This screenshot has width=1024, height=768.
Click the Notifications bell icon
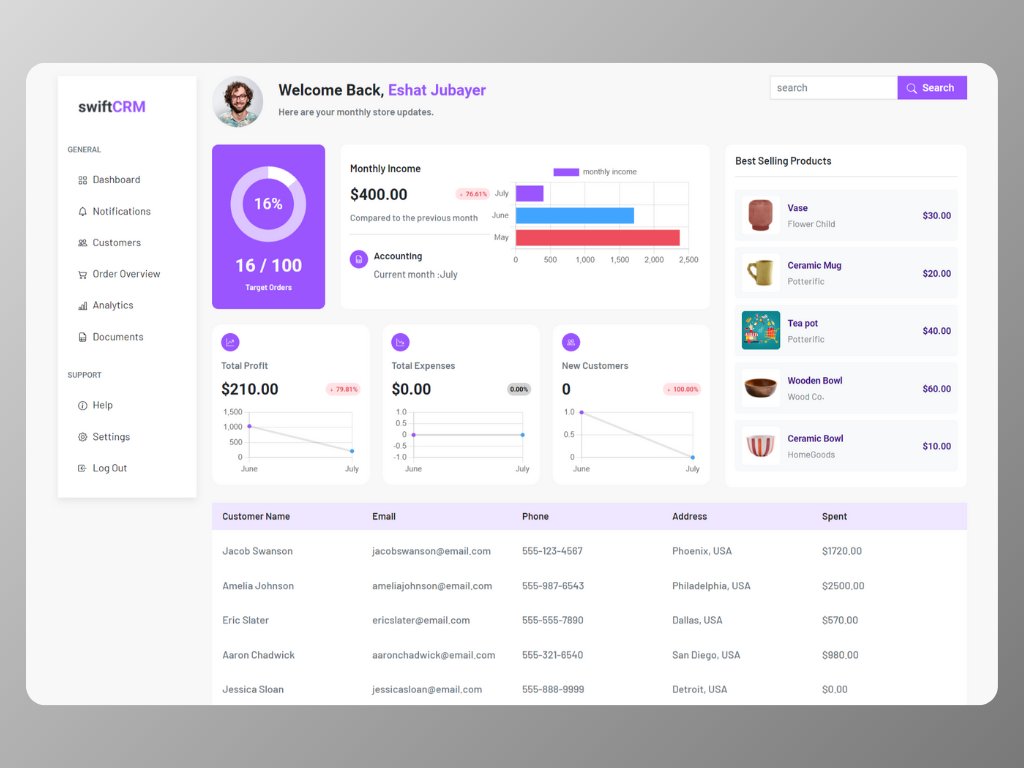pyautogui.click(x=82, y=212)
